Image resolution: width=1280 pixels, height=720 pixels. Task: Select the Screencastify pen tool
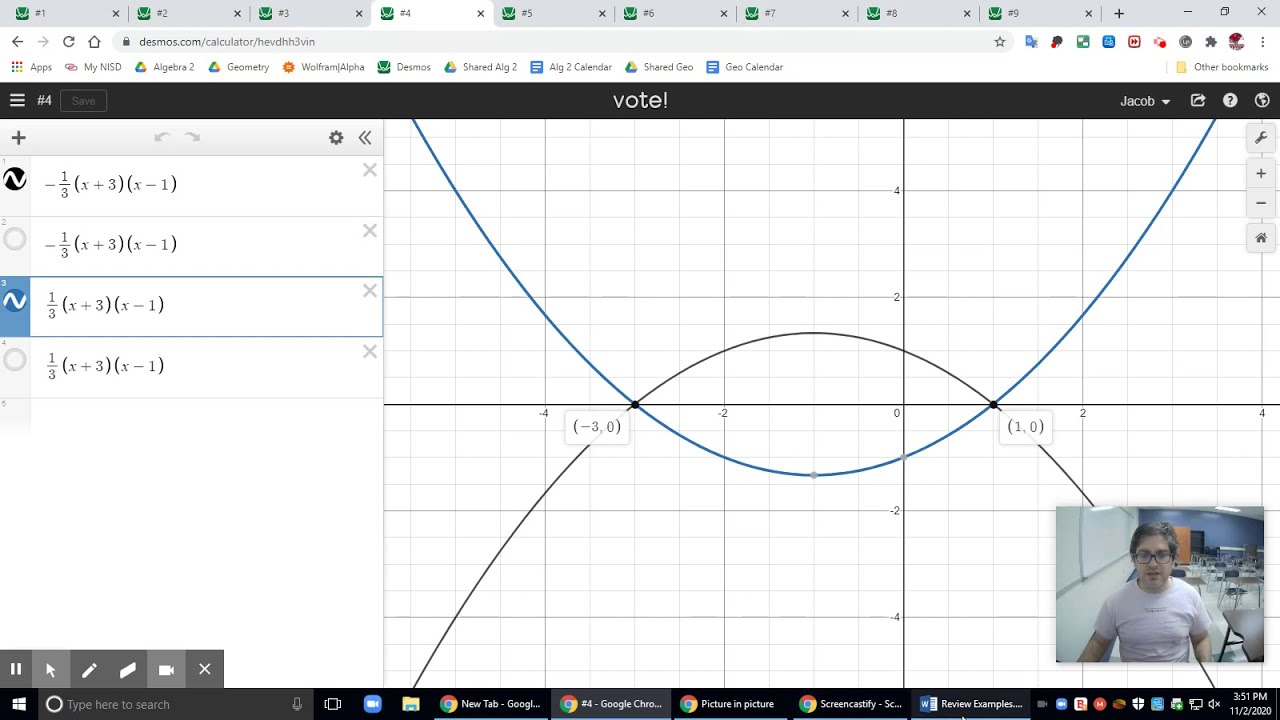[x=89, y=670]
